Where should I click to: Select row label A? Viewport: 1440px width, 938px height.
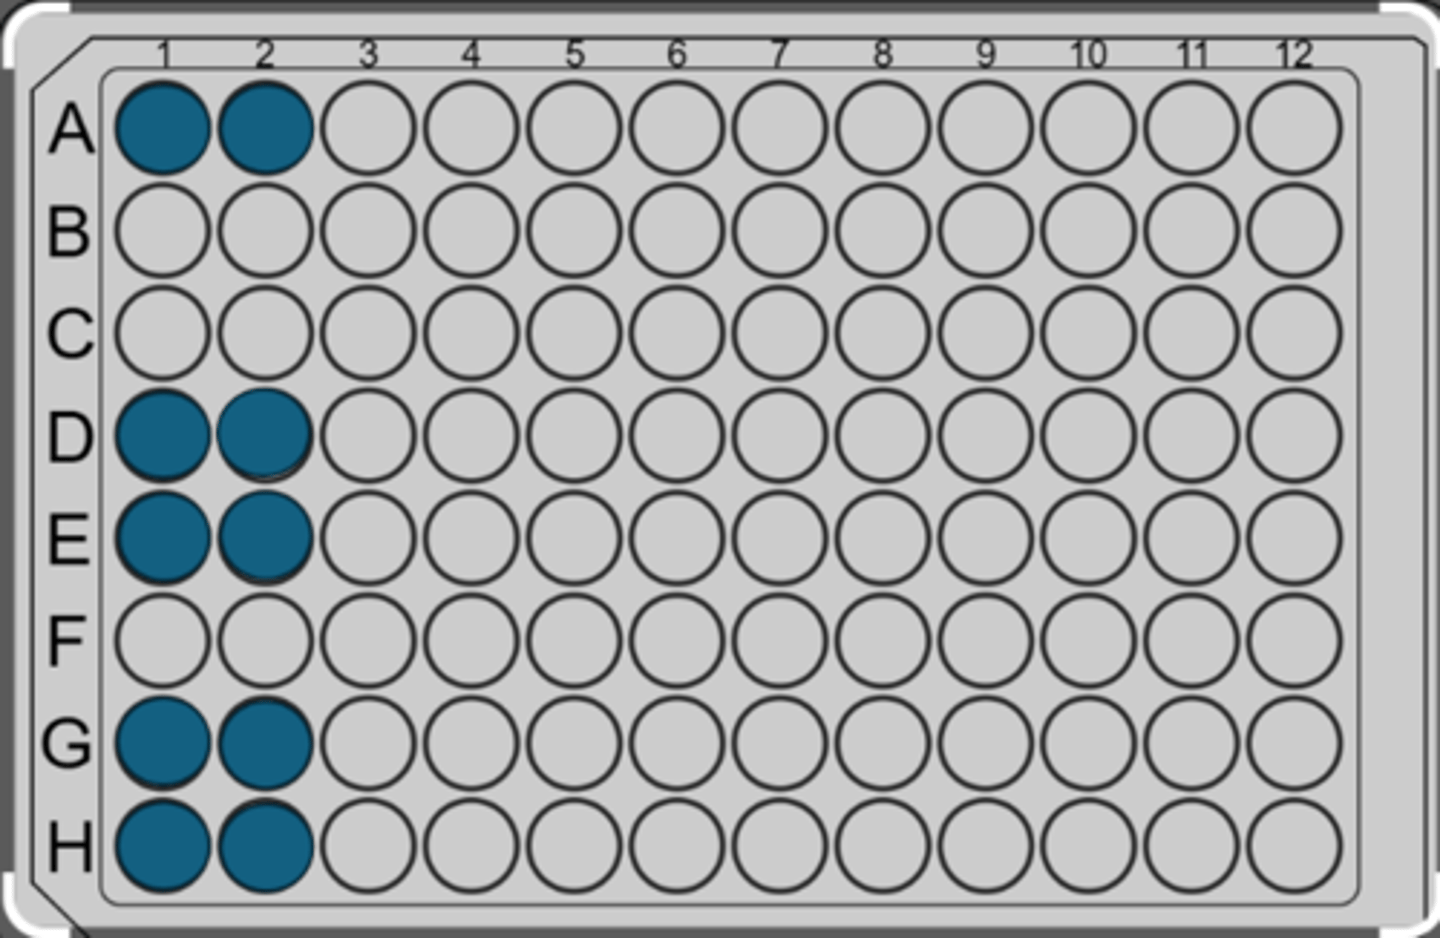[x=70, y=130]
